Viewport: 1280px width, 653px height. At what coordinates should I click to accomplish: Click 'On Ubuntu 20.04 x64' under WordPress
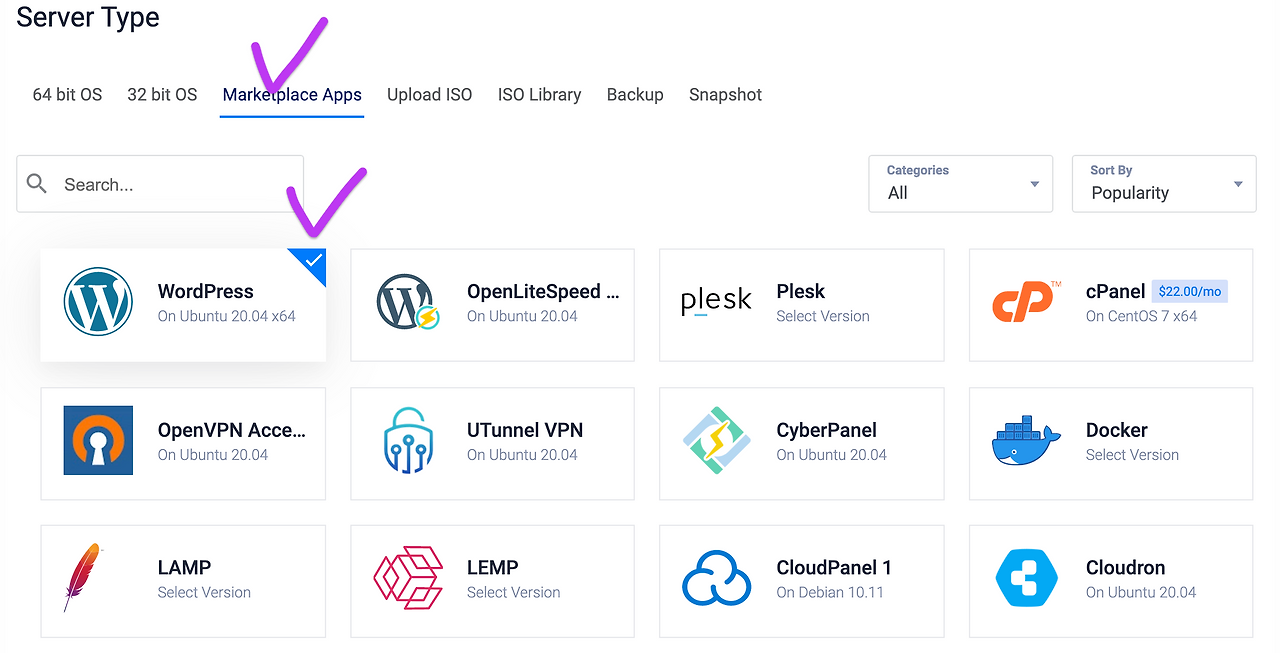[227, 316]
